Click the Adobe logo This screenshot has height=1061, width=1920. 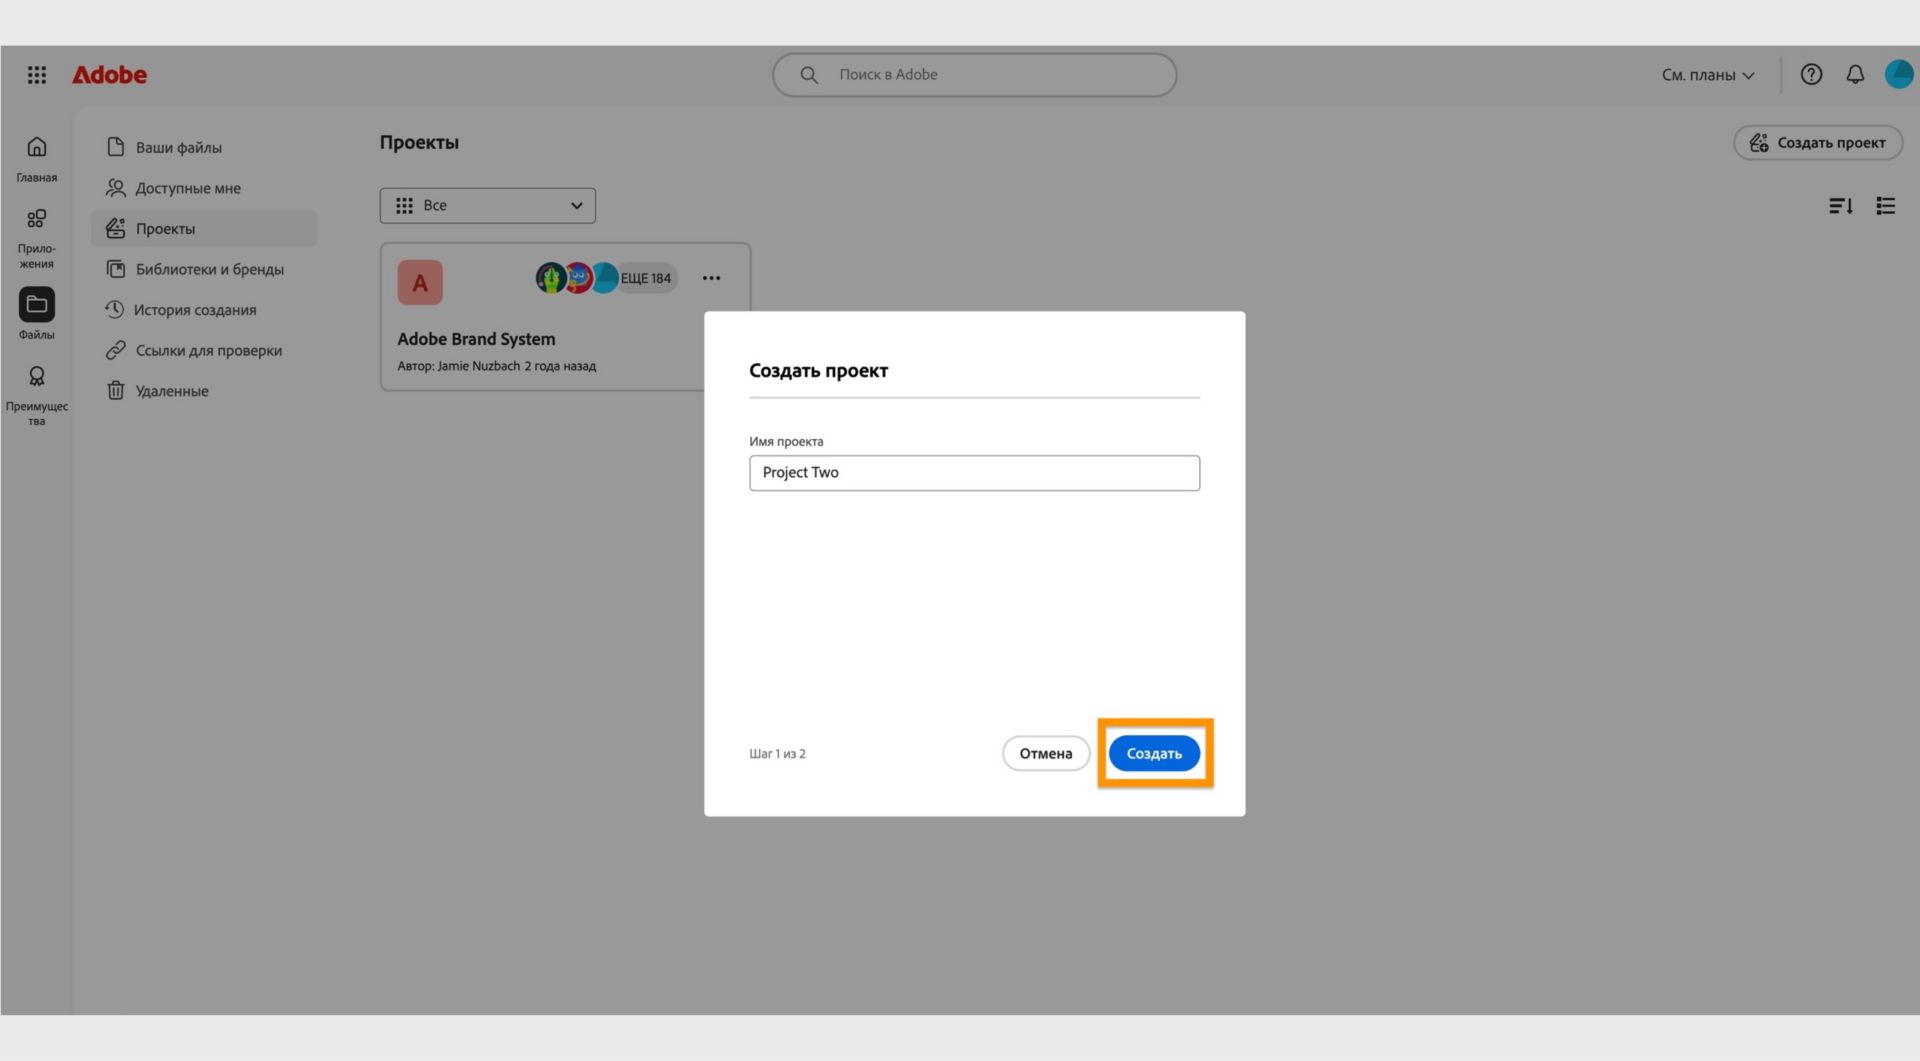[109, 75]
